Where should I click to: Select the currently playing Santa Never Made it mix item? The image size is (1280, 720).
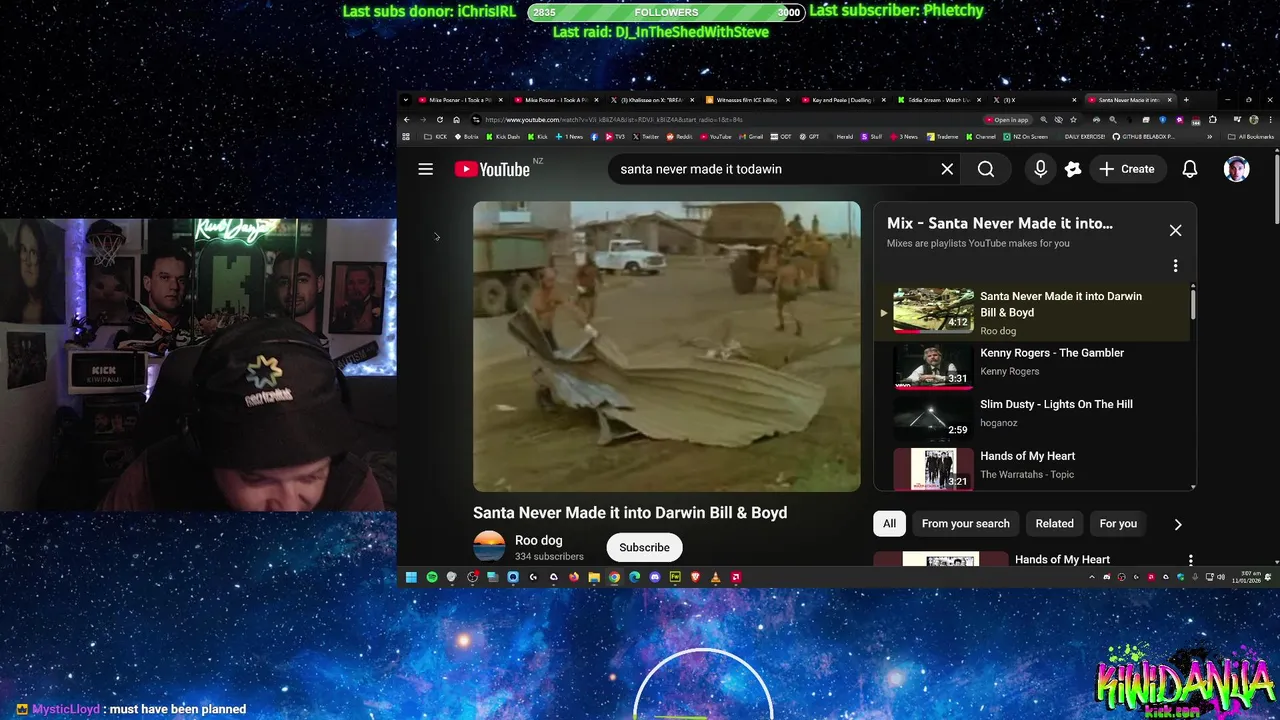click(x=1033, y=312)
